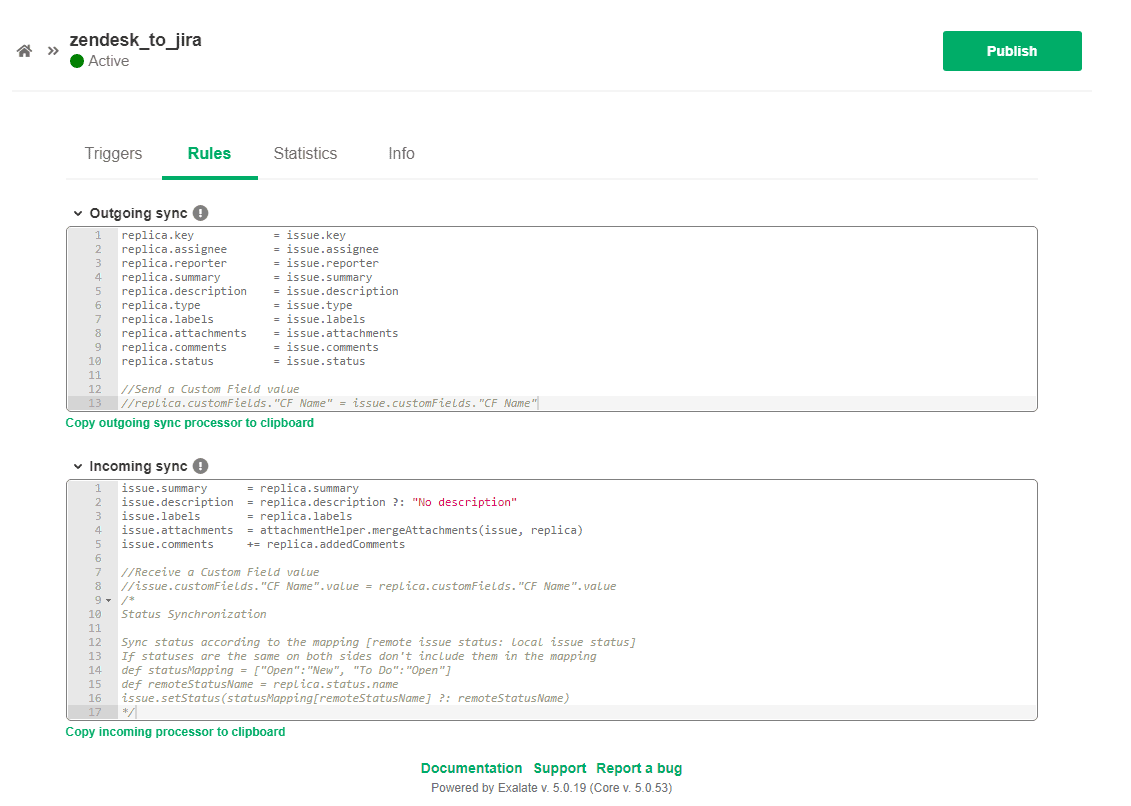Click the replica.labels = issue.labels line

[243, 320]
